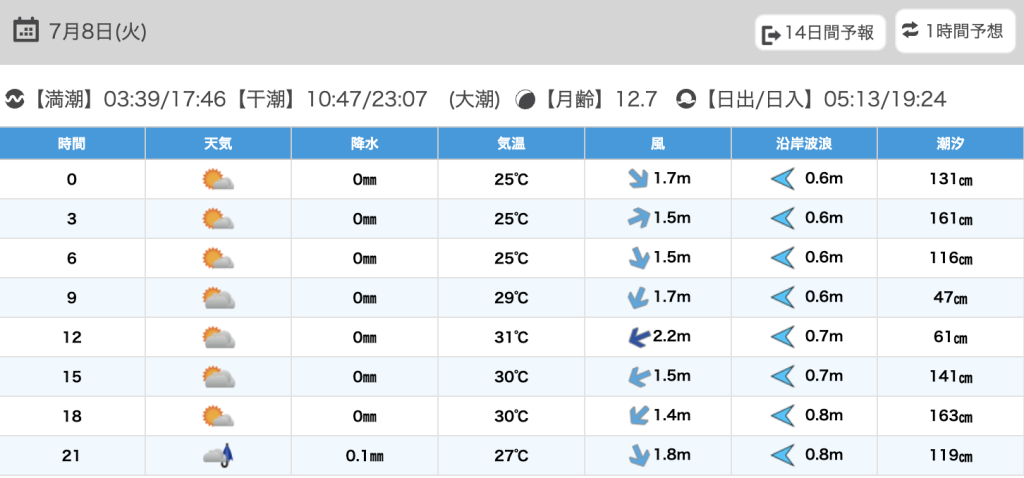
Task: Click the sunrise icon beside 日出/日入
Action: point(686,99)
